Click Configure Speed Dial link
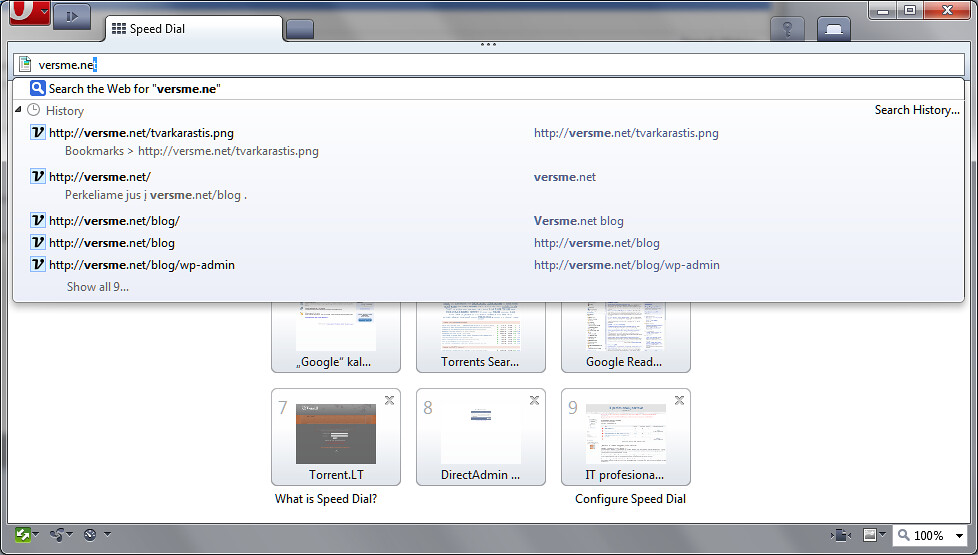This screenshot has height=555, width=978. tap(630, 499)
